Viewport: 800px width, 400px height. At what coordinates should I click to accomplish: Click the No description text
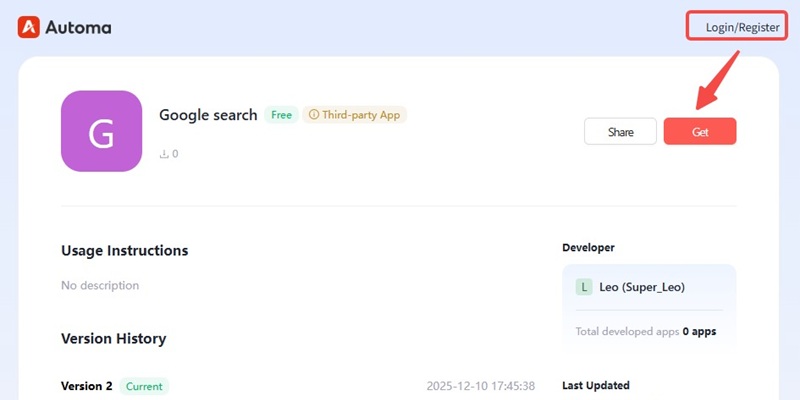[x=100, y=285]
